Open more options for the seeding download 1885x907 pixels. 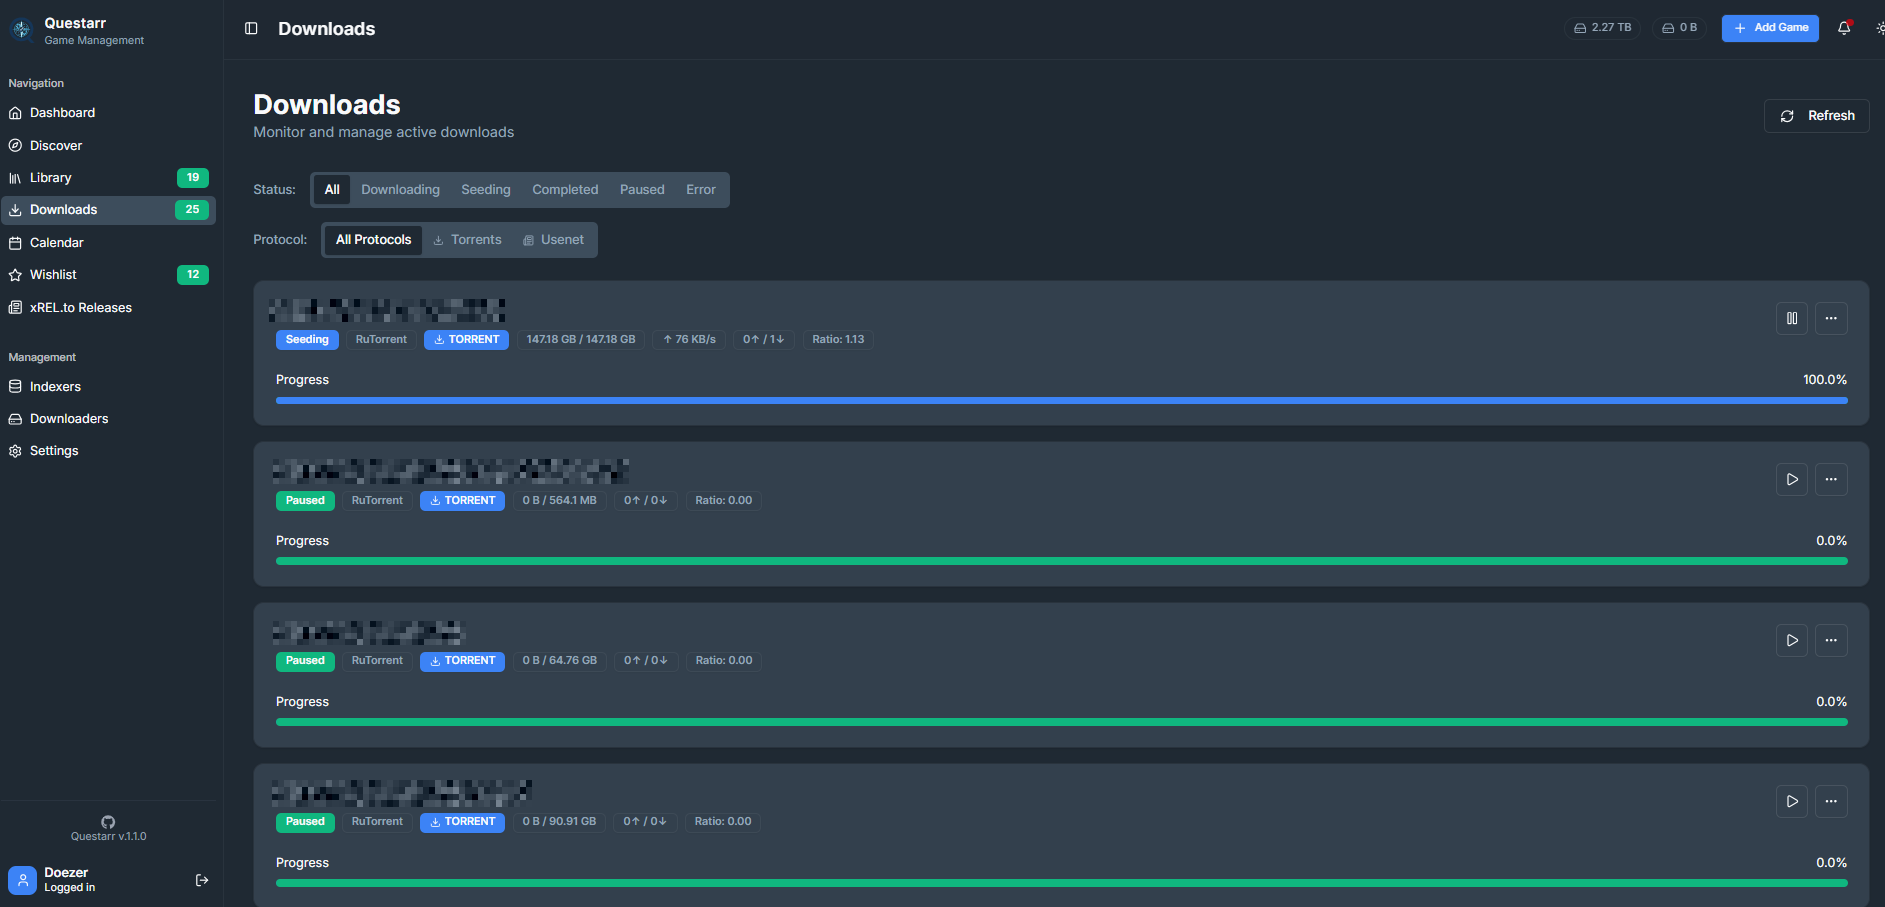[x=1830, y=319]
